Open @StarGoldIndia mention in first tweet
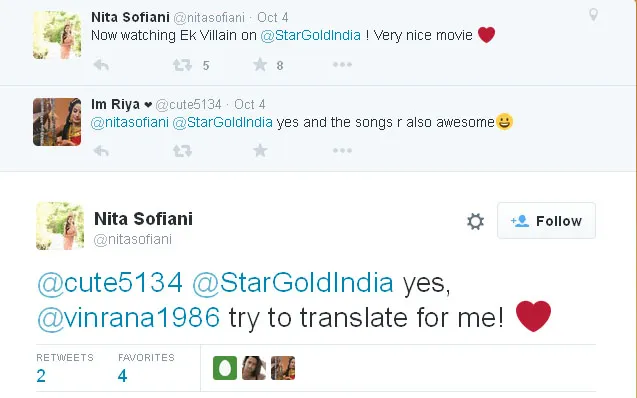The width and height of the screenshot is (637, 398). coord(310,35)
